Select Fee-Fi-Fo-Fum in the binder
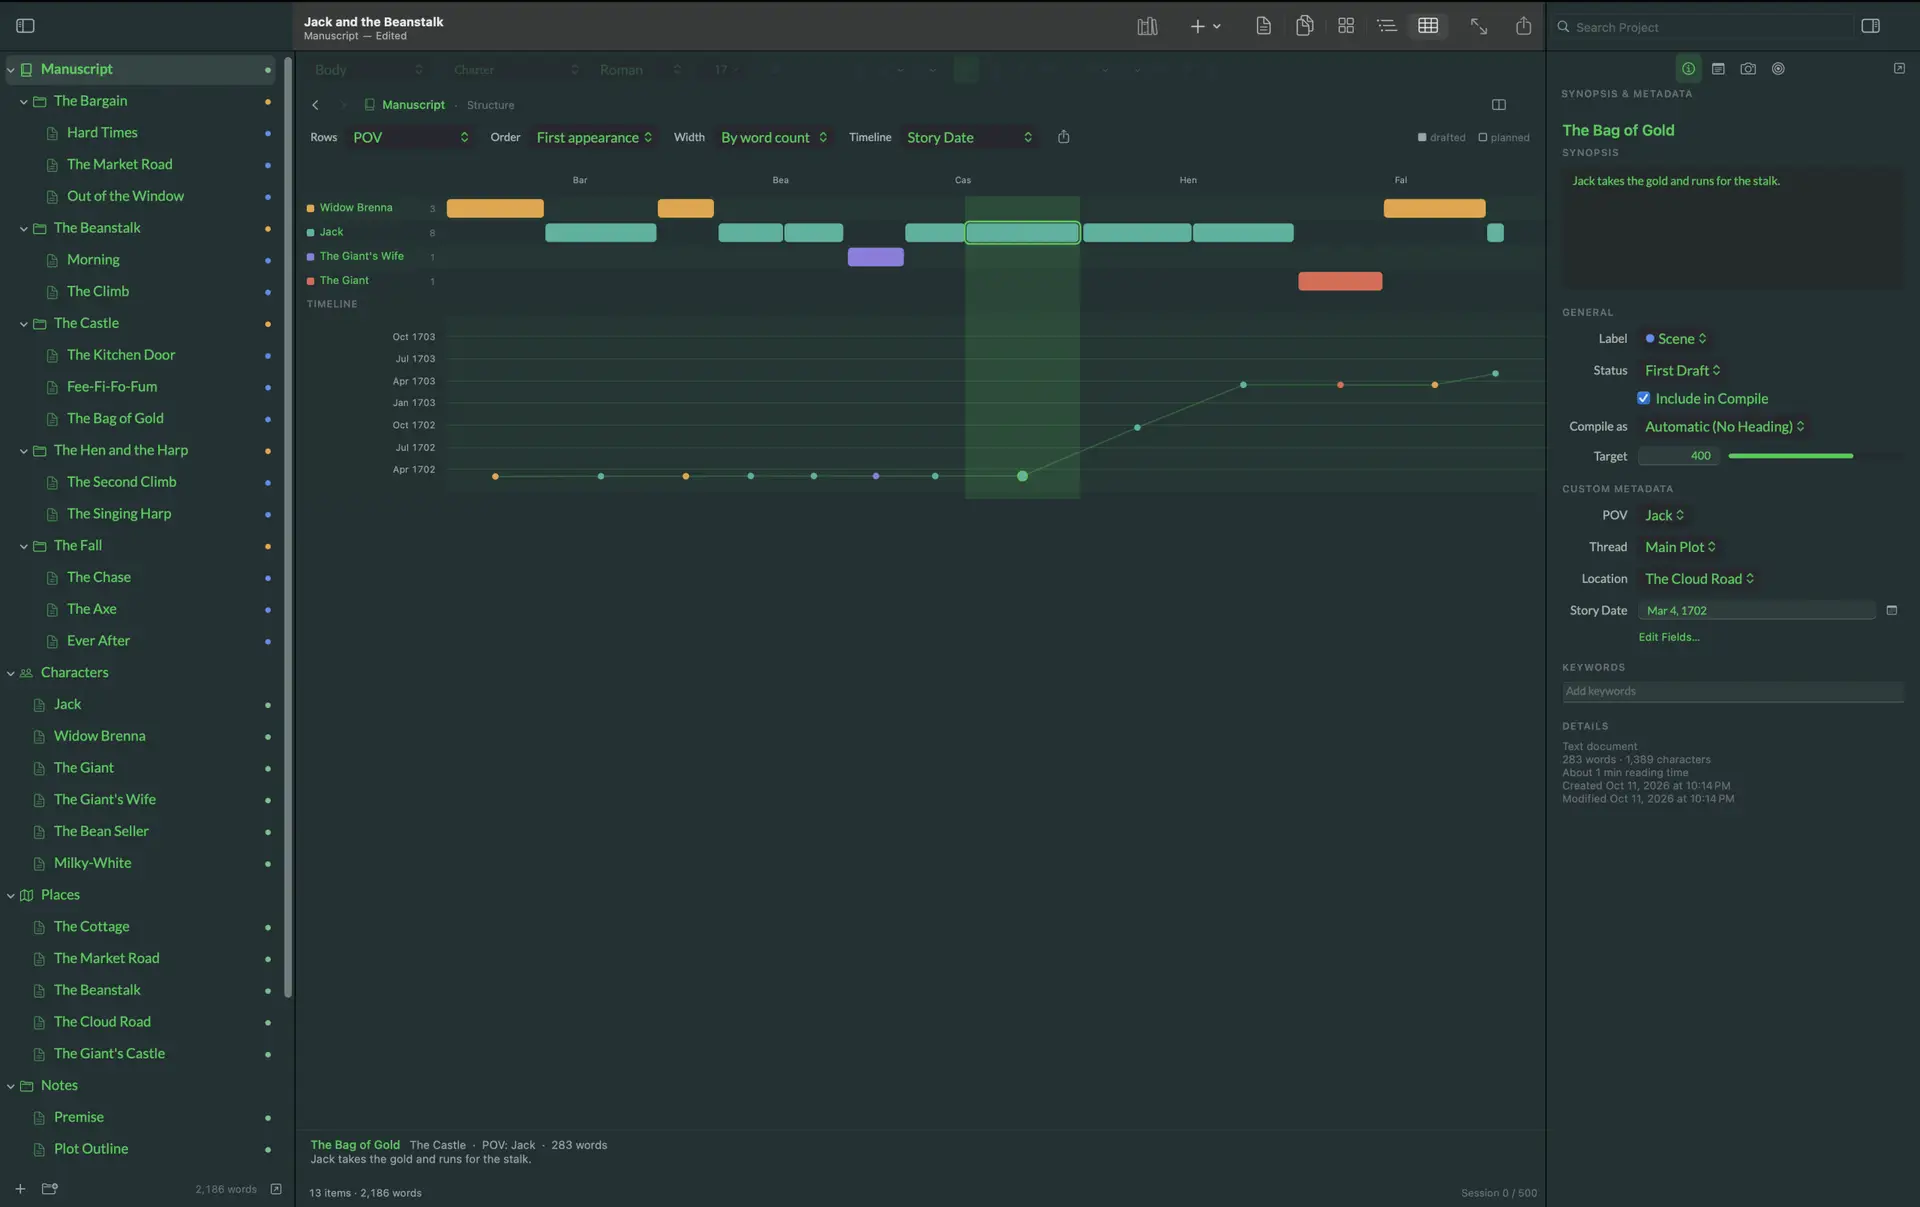1920x1207 pixels. [112, 387]
